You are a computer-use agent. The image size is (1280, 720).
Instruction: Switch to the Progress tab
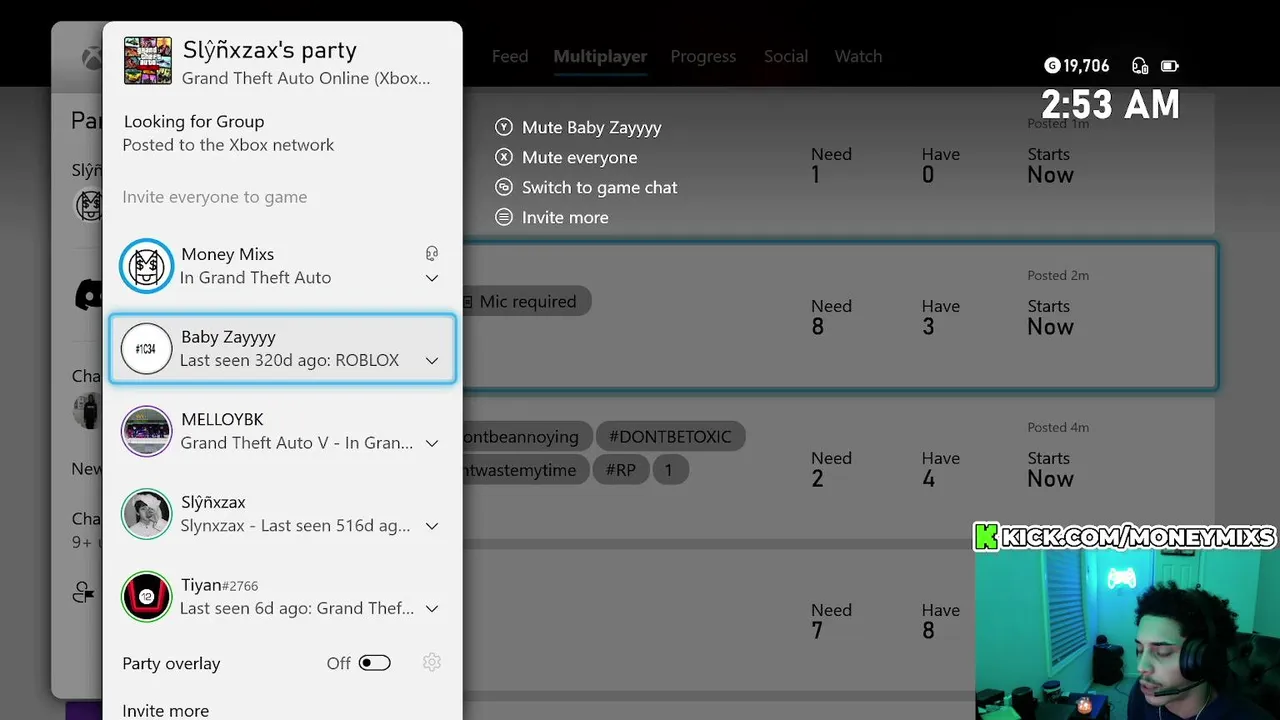click(703, 56)
